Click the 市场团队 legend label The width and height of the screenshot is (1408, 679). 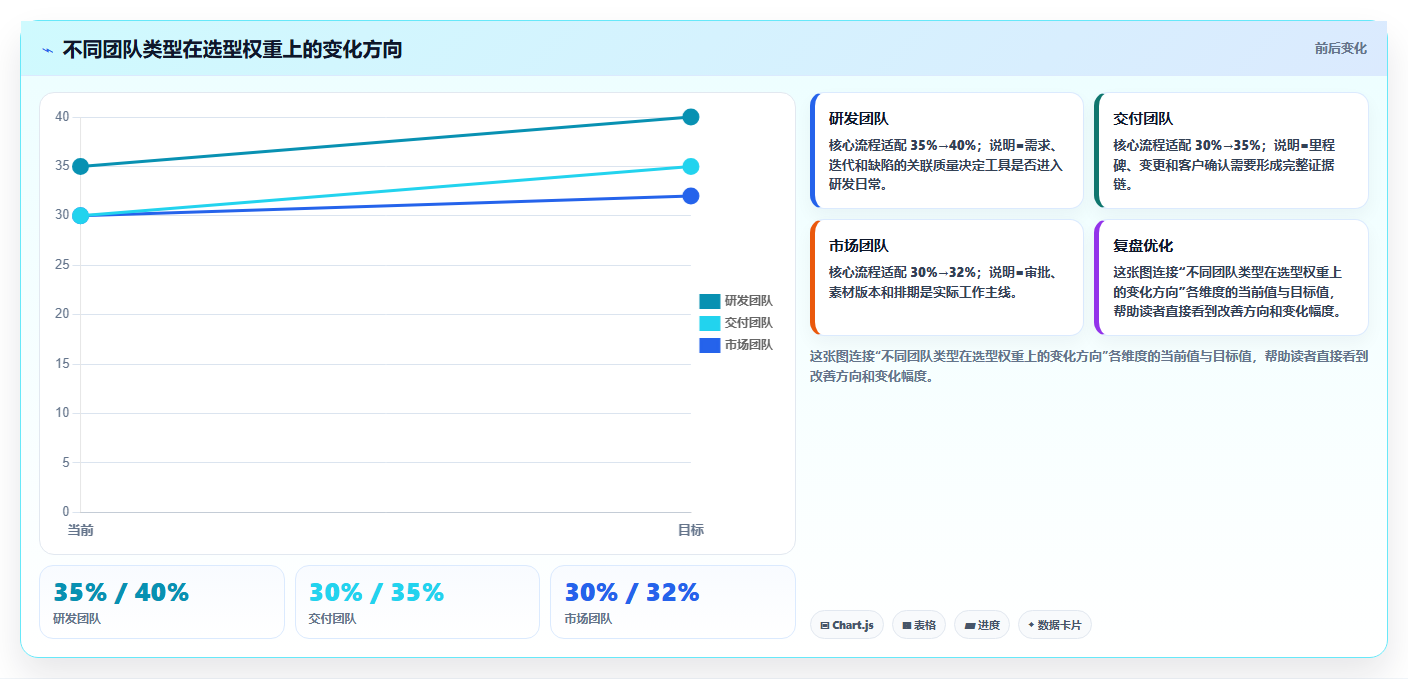point(748,345)
